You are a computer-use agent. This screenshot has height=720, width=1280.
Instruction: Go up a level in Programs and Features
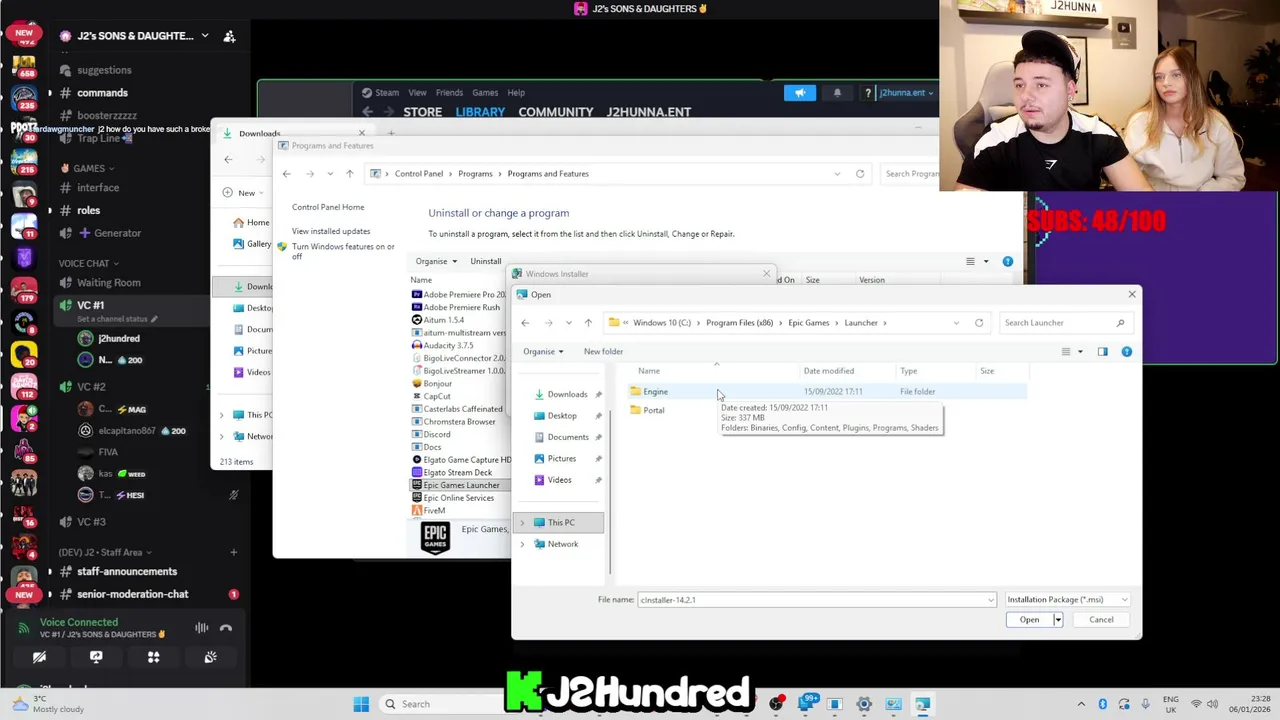tap(349, 174)
